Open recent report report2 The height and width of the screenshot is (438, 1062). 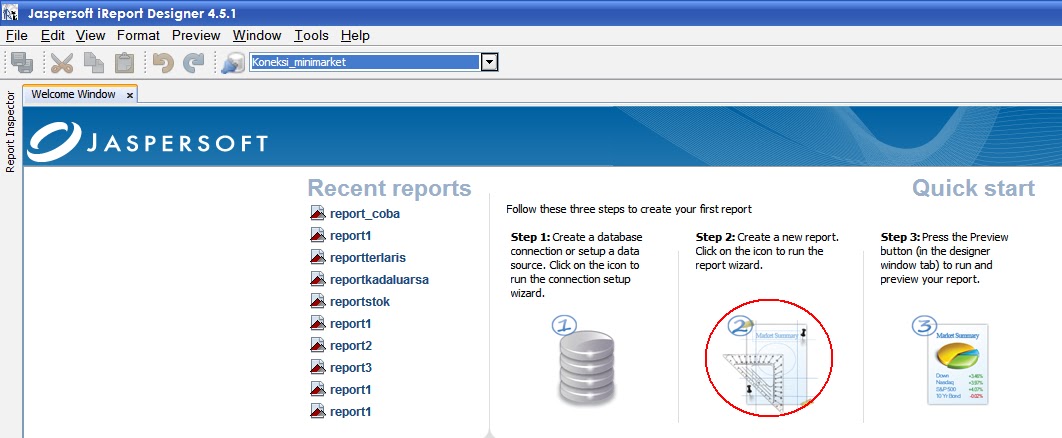click(351, 345)
